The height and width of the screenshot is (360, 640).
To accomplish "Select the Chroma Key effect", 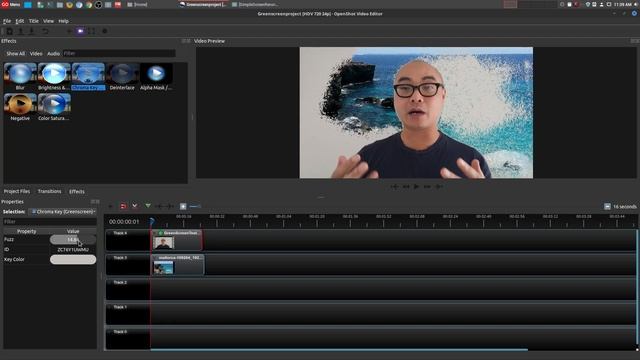I will [88, 77].
